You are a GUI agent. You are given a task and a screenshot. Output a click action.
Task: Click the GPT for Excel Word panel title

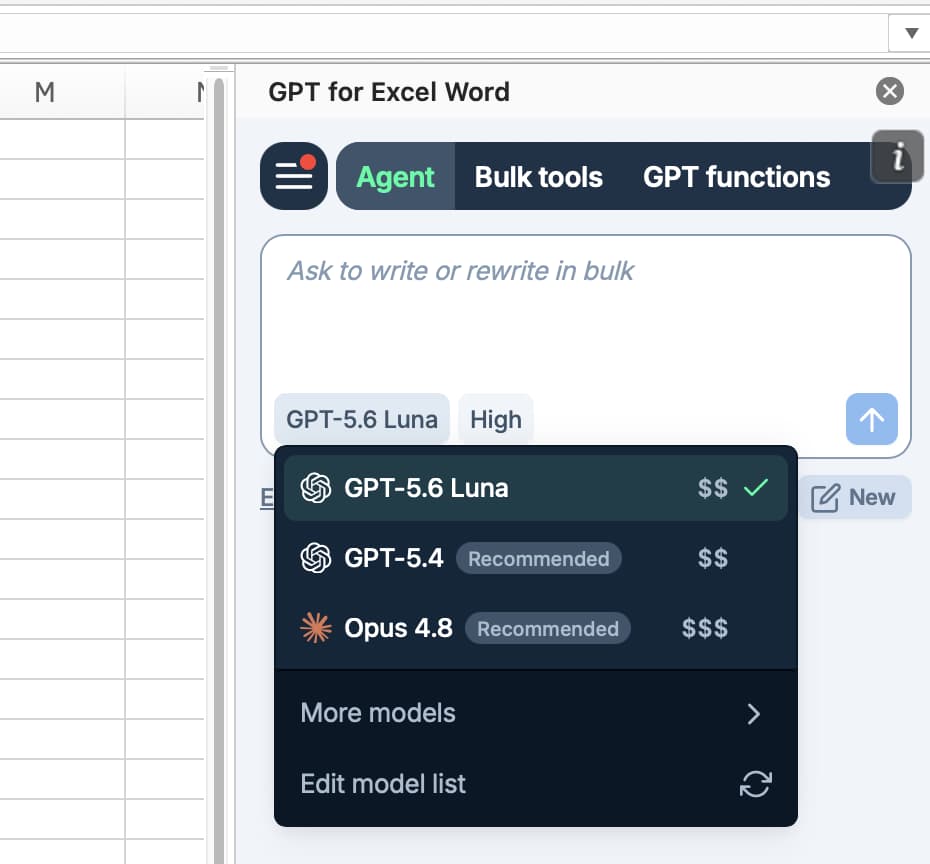[388, 92]
